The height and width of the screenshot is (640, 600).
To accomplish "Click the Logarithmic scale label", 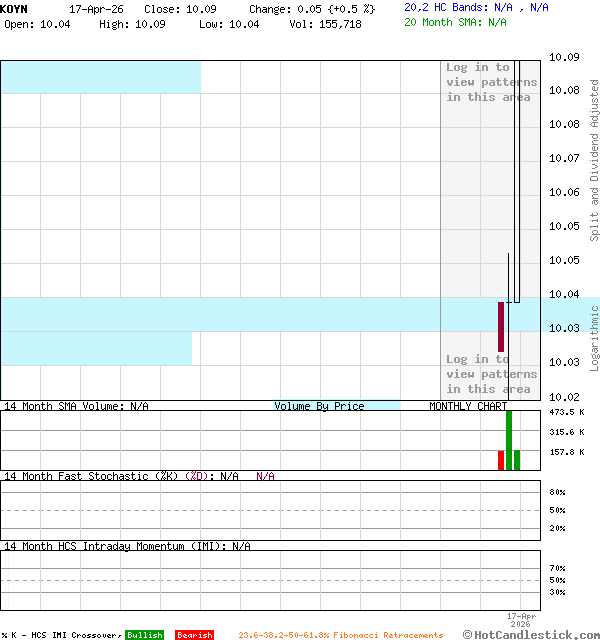I will [594, 338].
